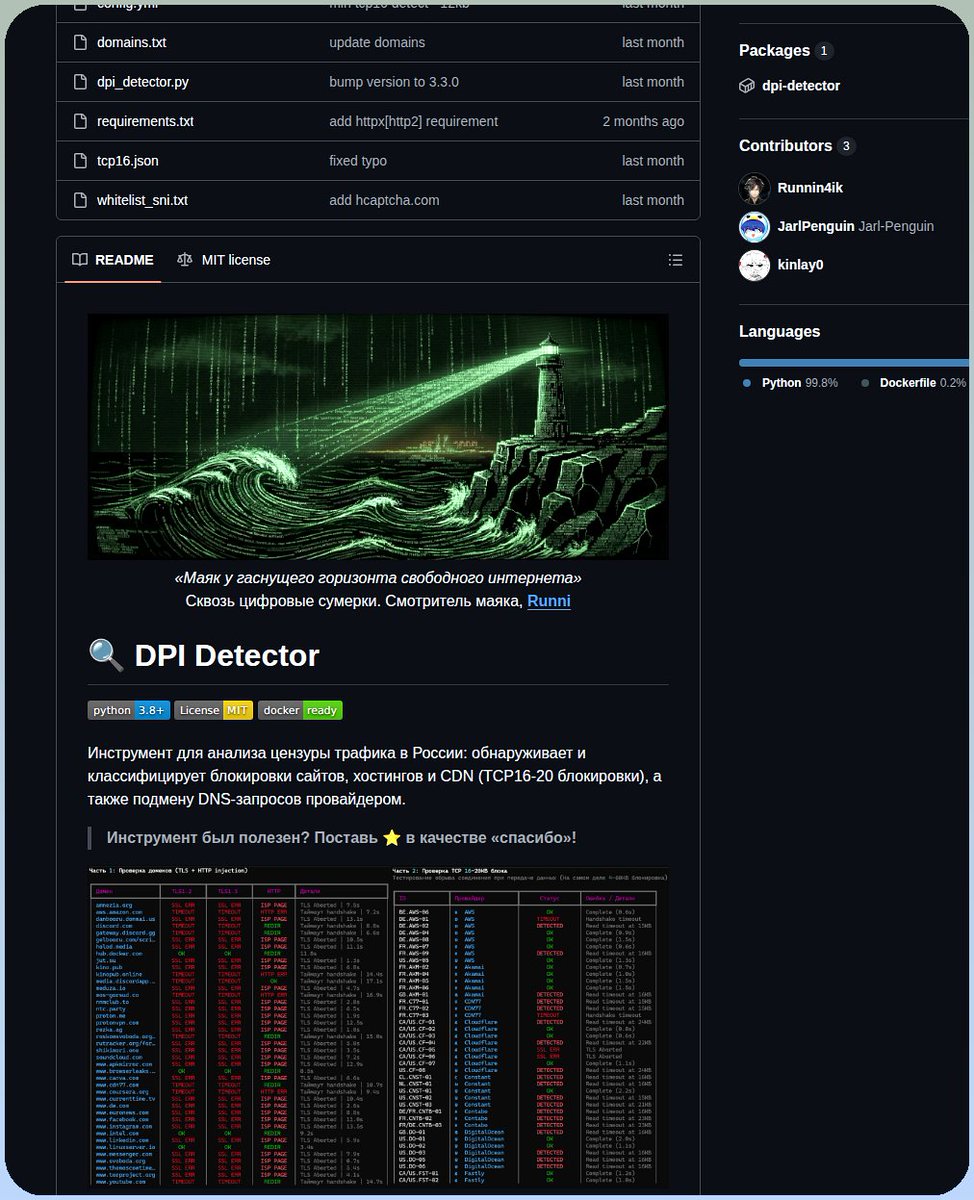Open the dpi_detector.py file
Screen dimensions: 974x1200
click(x=143, y=82)
